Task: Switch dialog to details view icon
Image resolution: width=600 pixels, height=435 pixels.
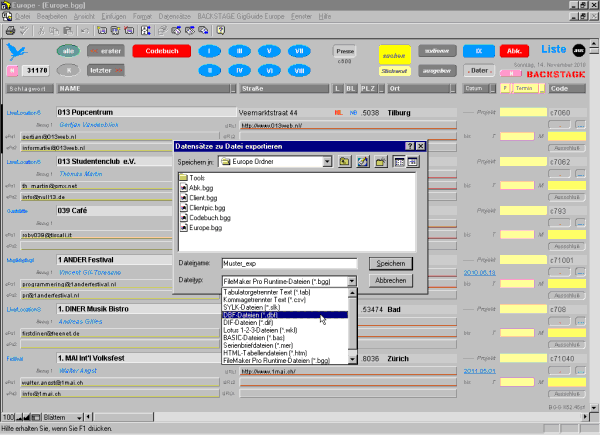Action: pos(412,161)
